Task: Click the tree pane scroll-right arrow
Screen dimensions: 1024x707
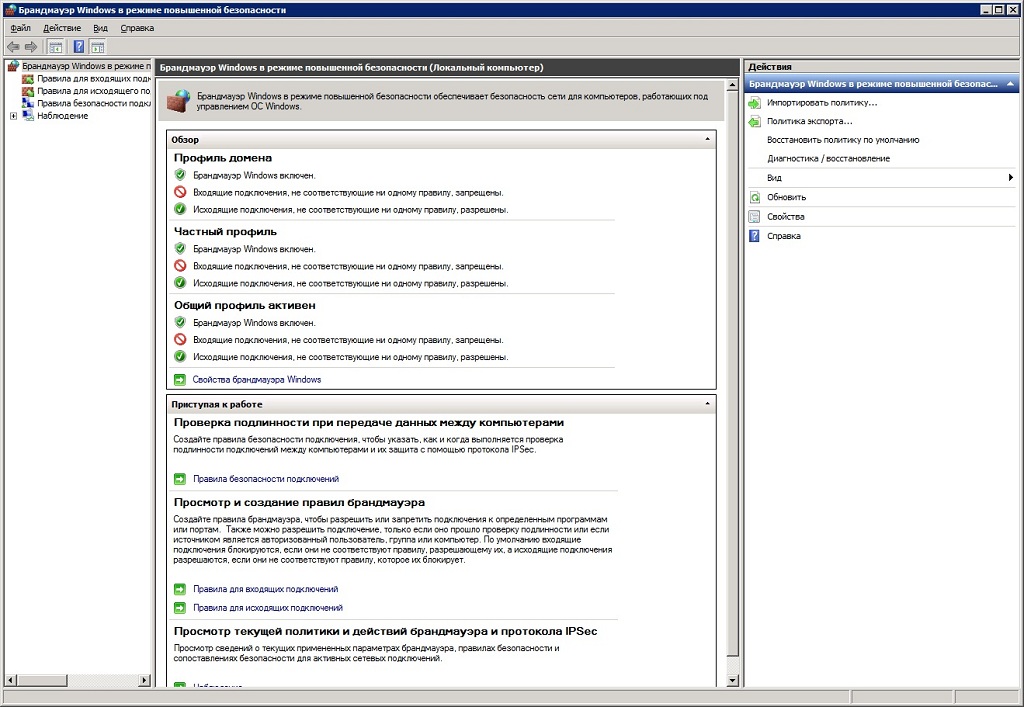Action: (x=145, y=680)
